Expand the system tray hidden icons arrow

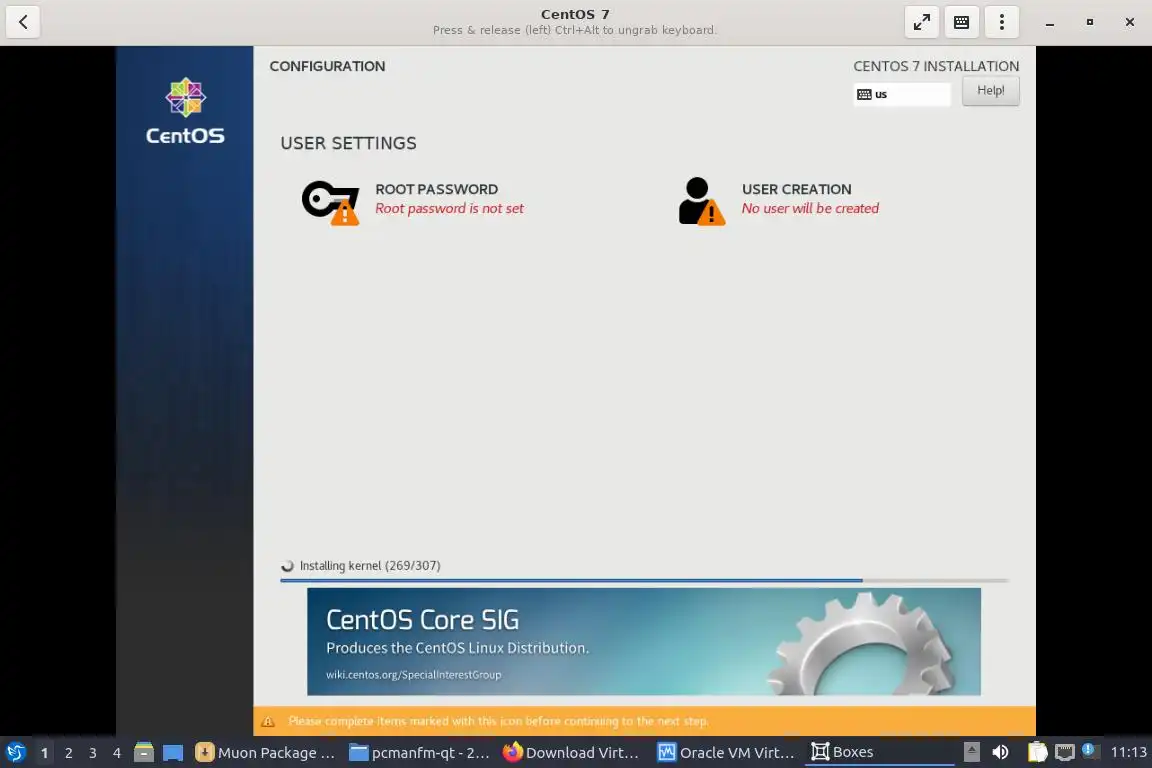[971, 752]
